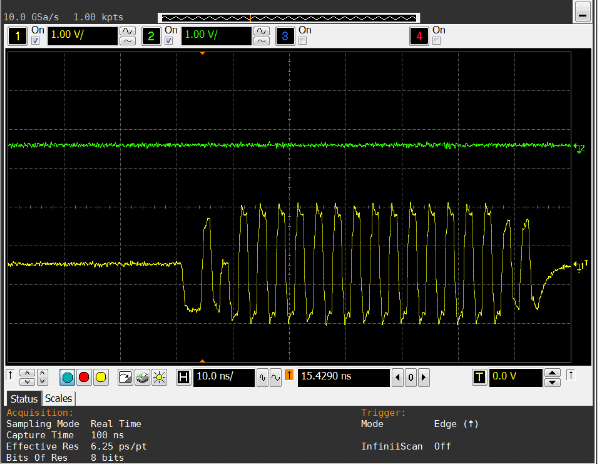Open horizontal setup H button
This screenshot has width=598, height=464.
pos(183,377)
